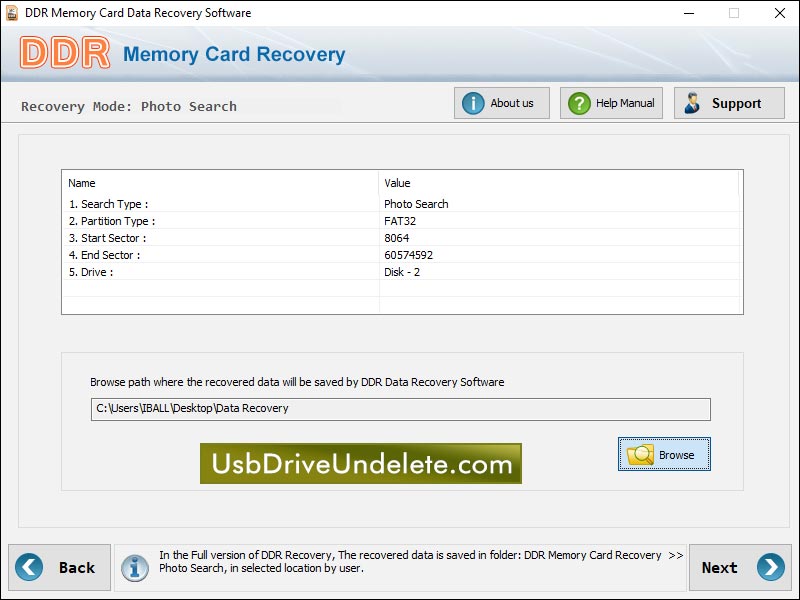Click the full version info message text
This screenshot has width=800, height=600.
[410, 561]
